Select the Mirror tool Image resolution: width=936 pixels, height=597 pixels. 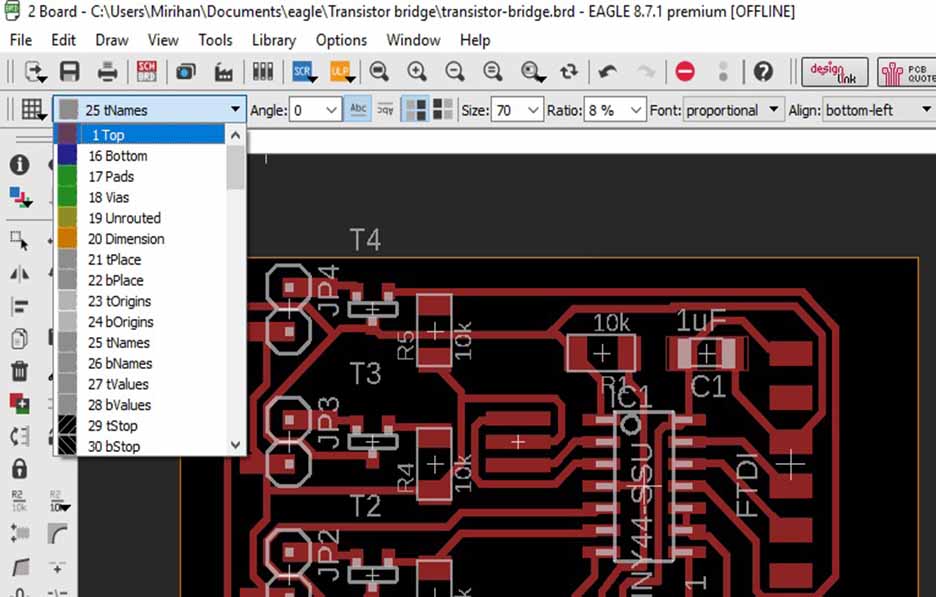point(20,274)
